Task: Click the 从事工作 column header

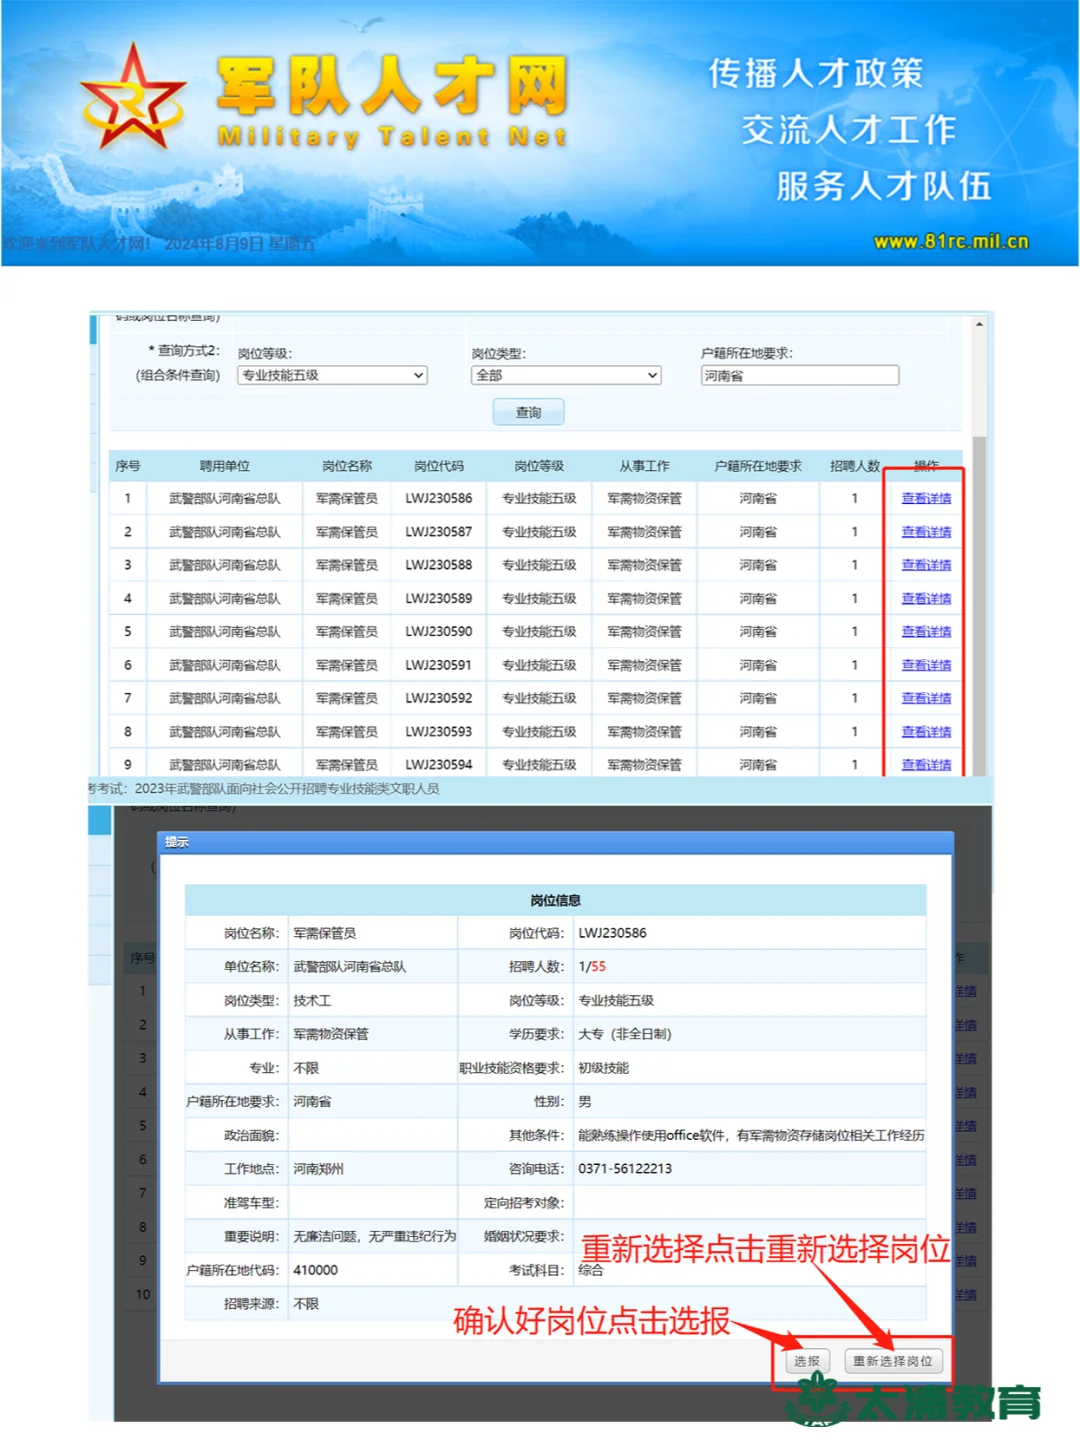Action: tap(644, 466)
